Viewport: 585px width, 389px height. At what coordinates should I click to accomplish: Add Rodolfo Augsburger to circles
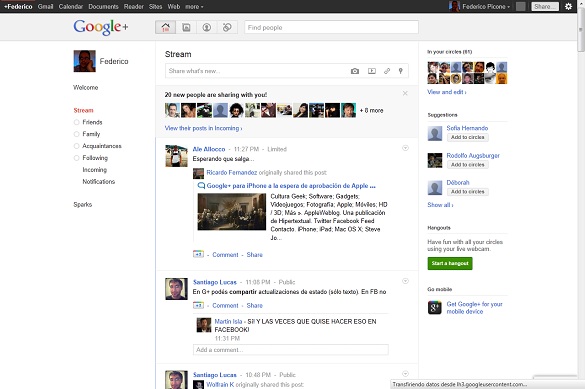coord(467,164)
